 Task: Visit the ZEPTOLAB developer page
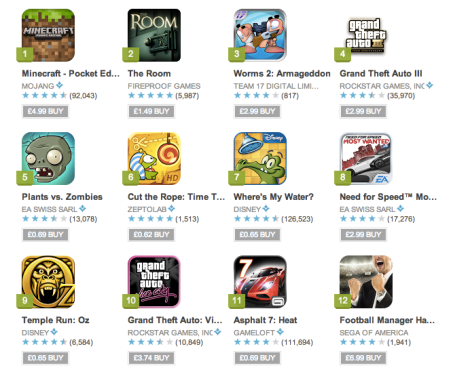pos(147,209)
